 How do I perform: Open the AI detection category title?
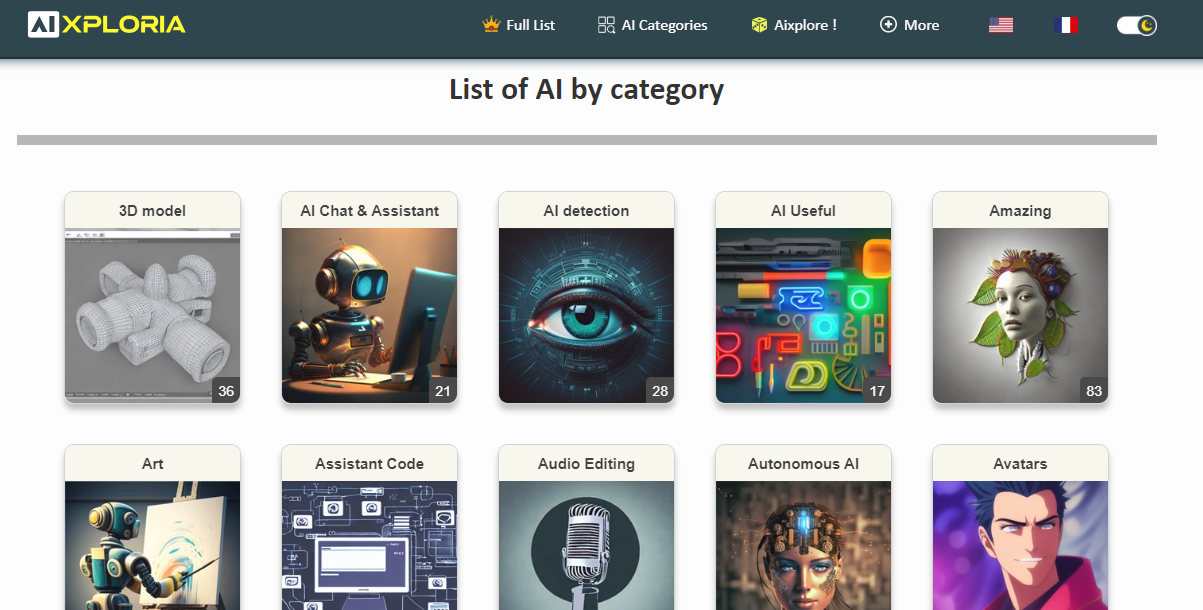[x=586, y=210]
